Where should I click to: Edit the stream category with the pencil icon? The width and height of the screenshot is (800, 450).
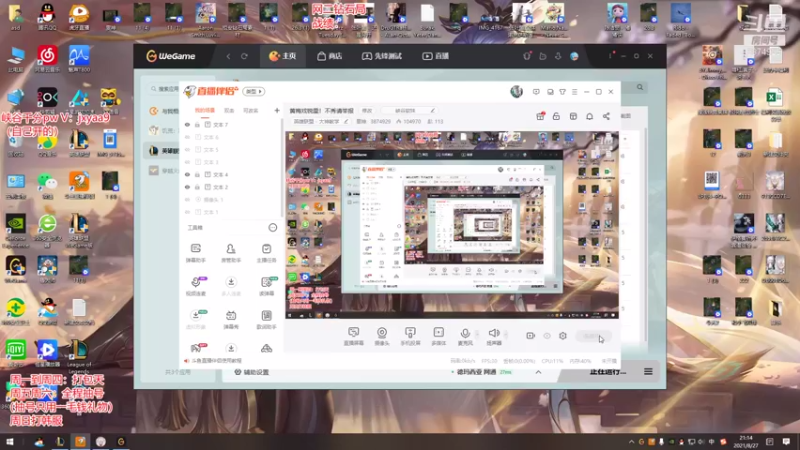coord(346,121)
